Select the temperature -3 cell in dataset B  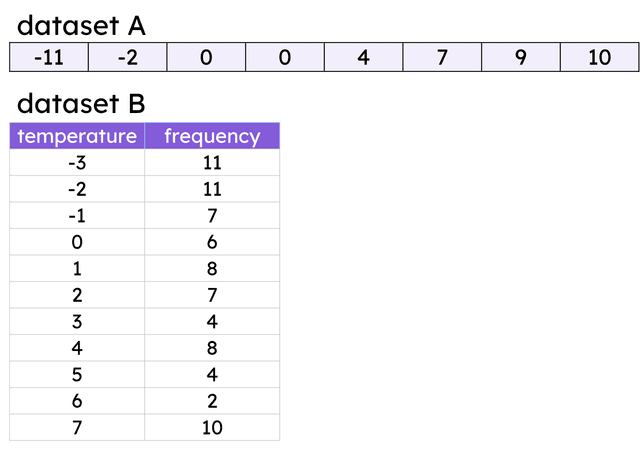pos(77,163)
